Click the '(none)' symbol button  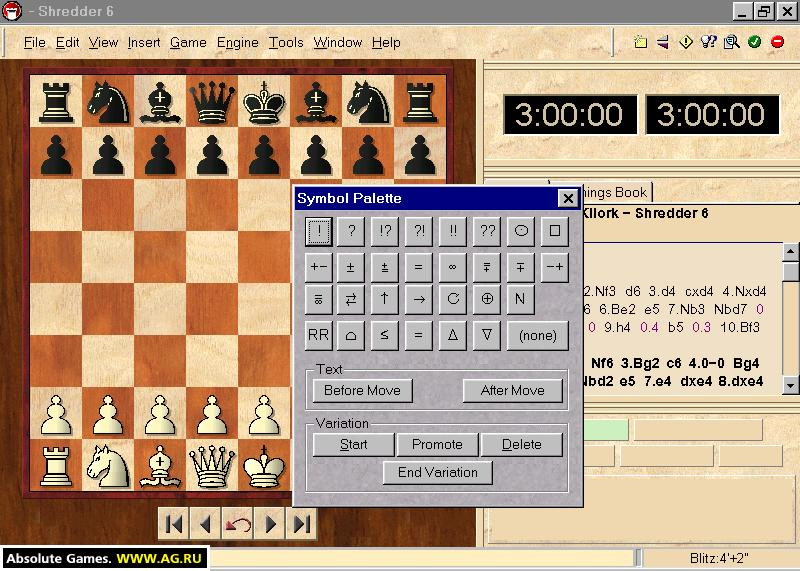pyautogui.click(x=538, y=335)
